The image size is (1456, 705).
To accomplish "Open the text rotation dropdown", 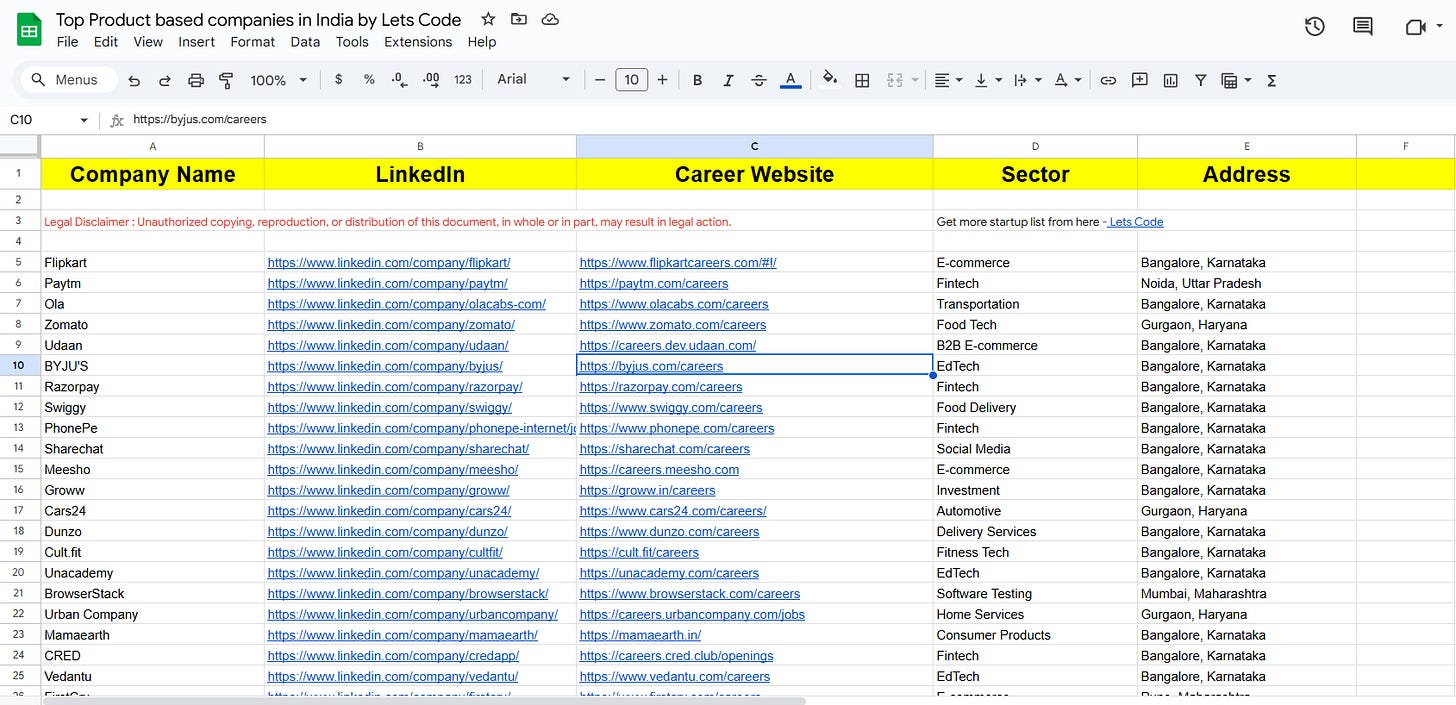I will 1067,80.
